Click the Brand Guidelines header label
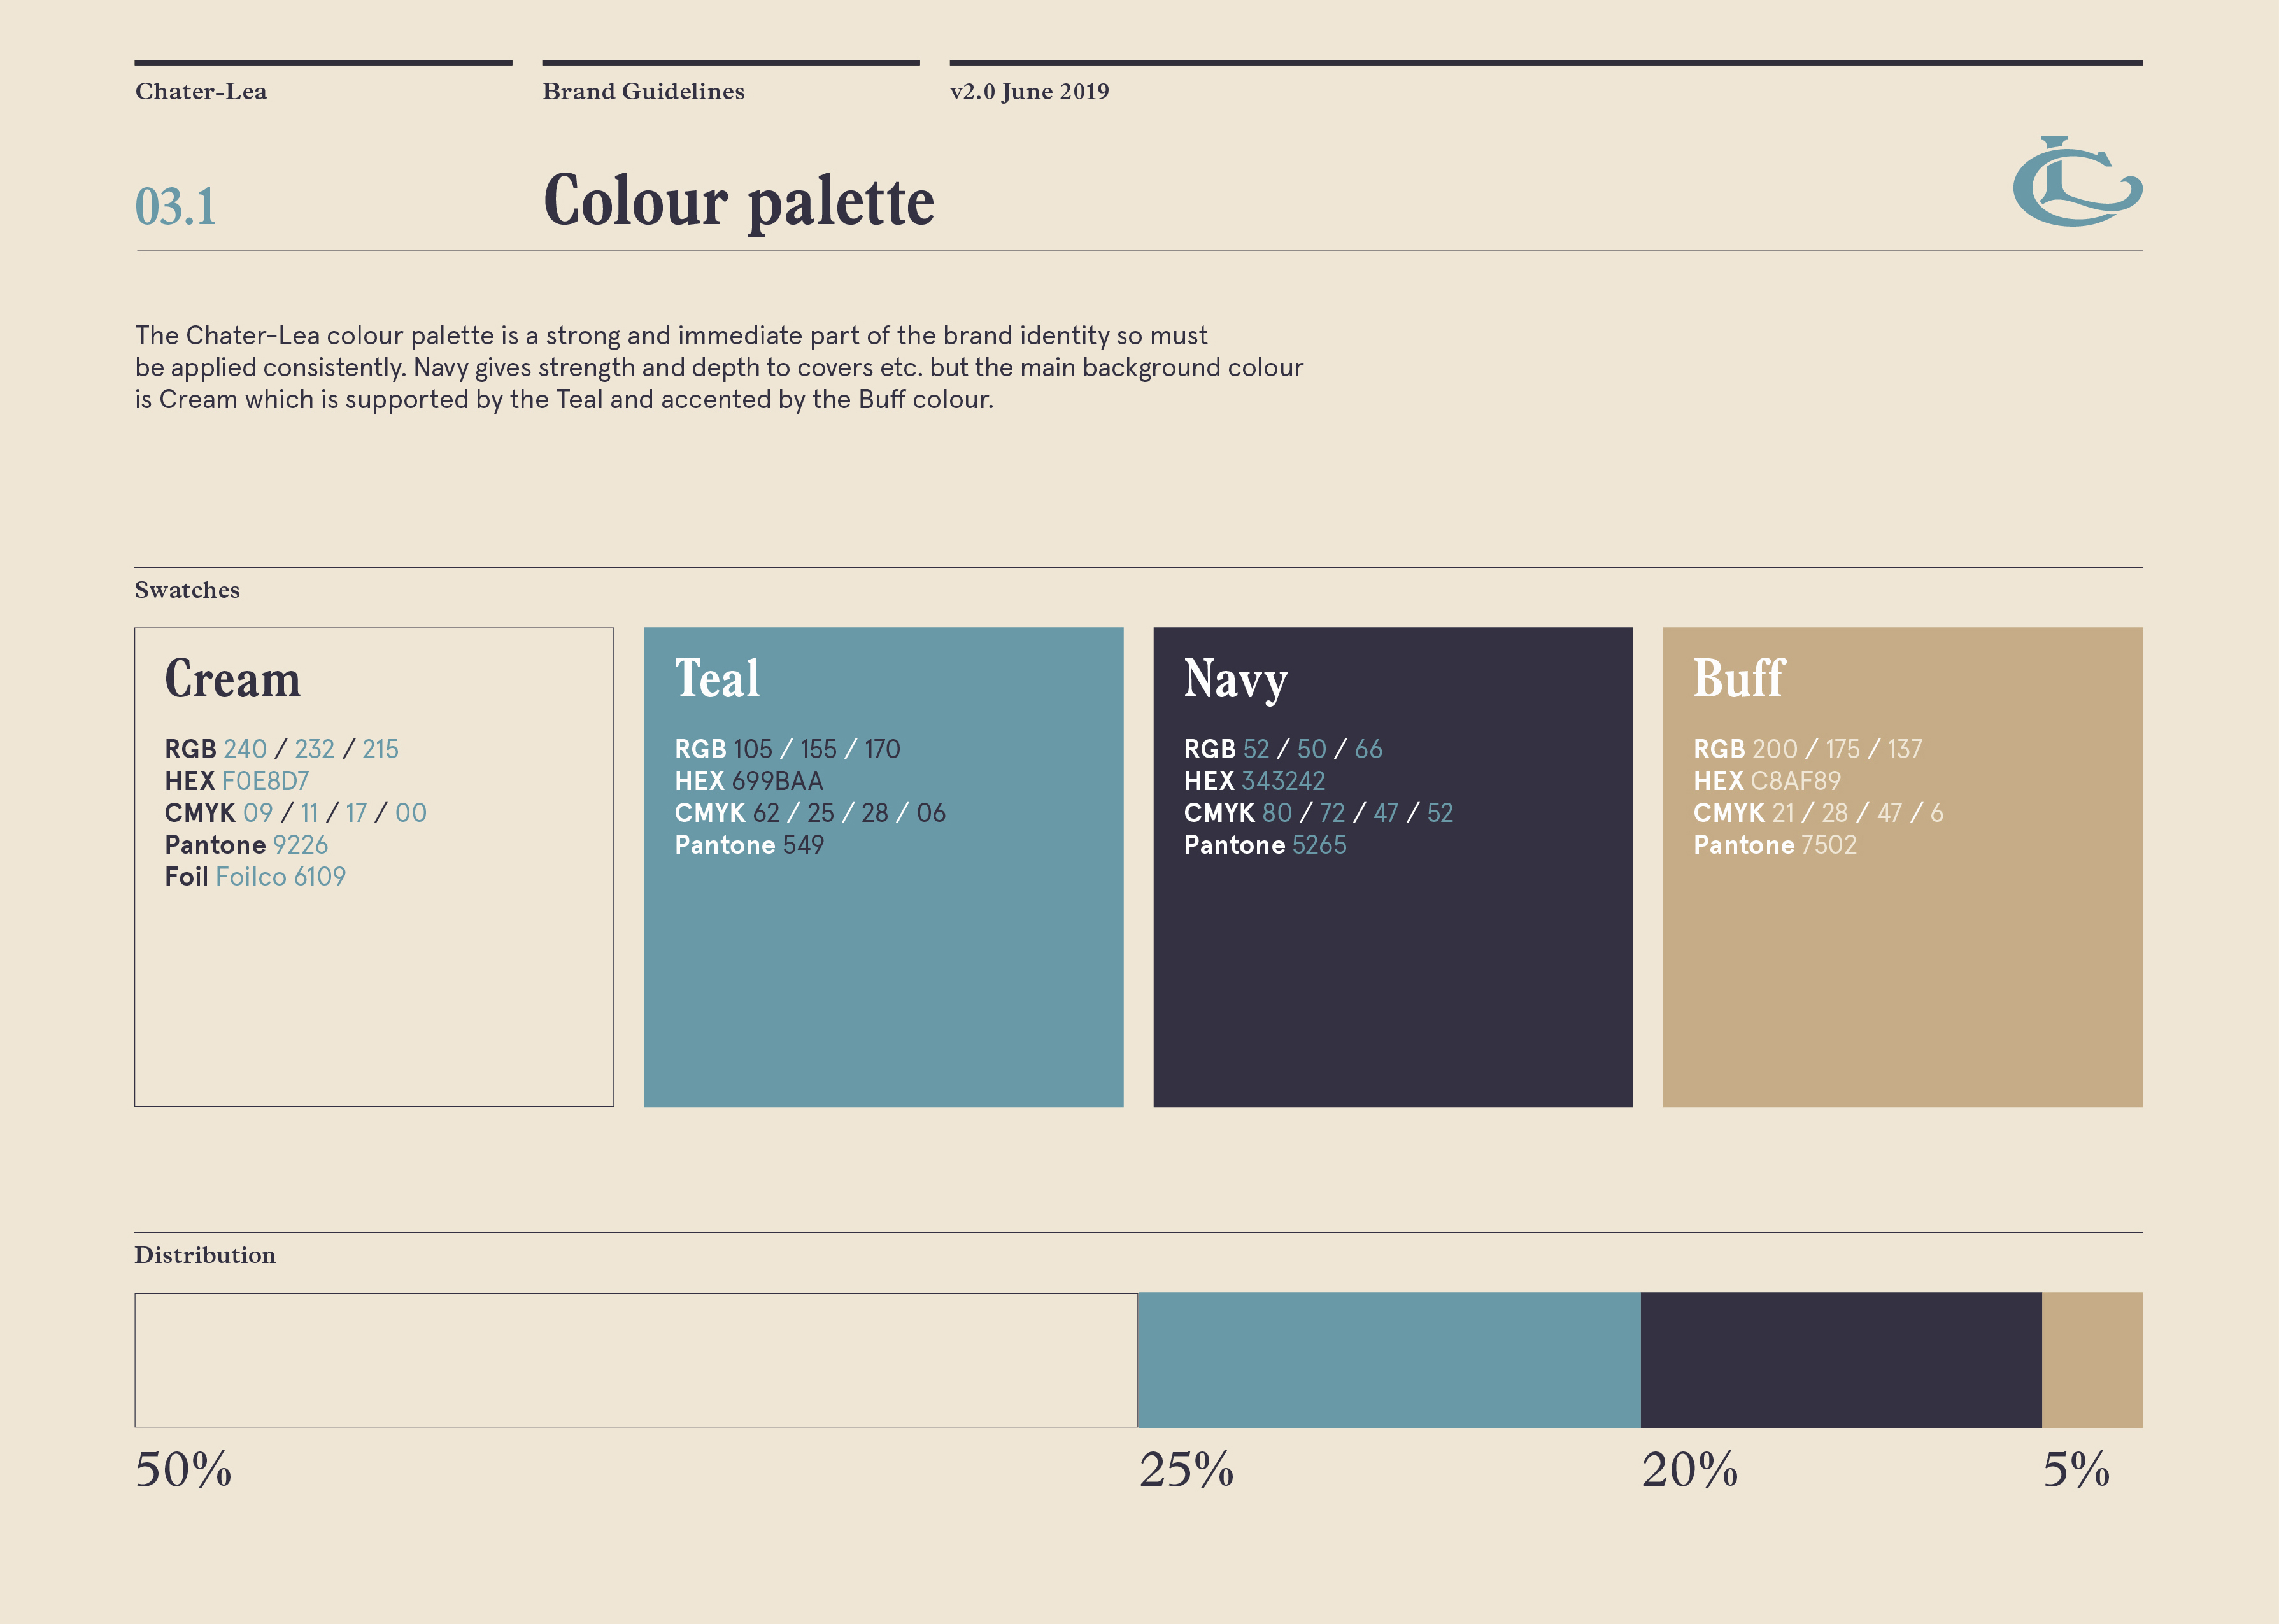 643,92
